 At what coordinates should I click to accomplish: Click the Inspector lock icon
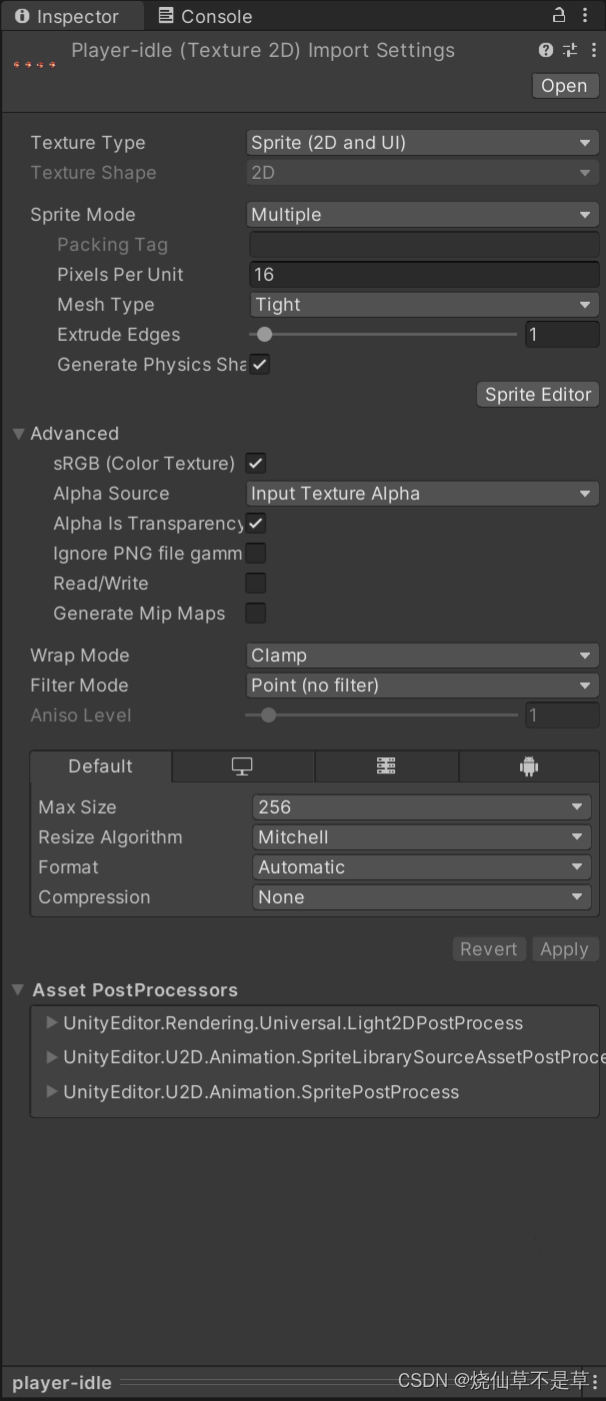559,15
